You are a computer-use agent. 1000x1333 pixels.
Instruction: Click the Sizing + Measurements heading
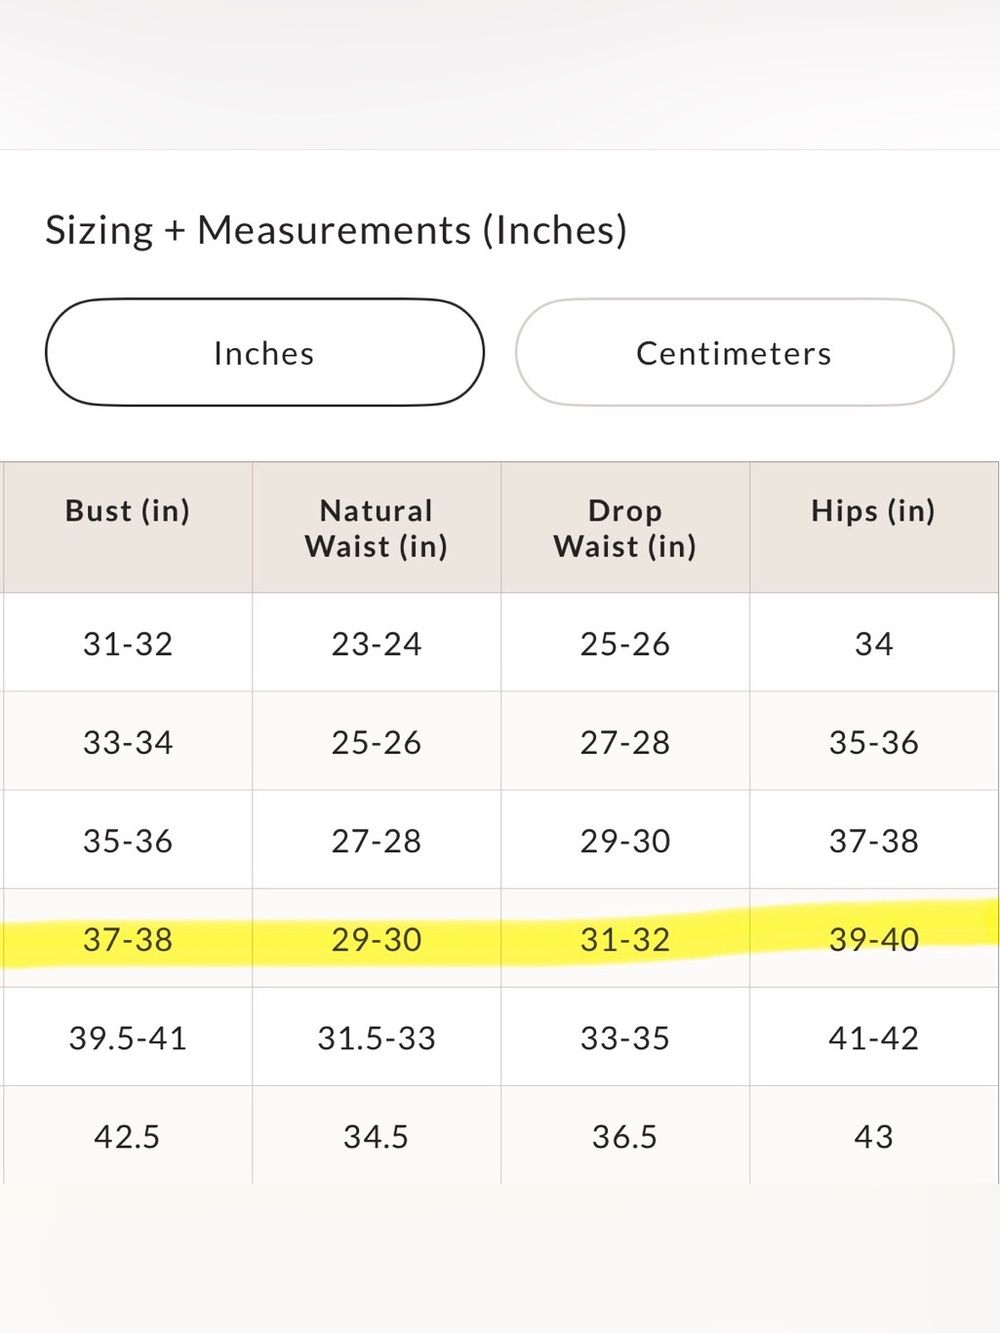pyautogui.click(x=336, y=230)
